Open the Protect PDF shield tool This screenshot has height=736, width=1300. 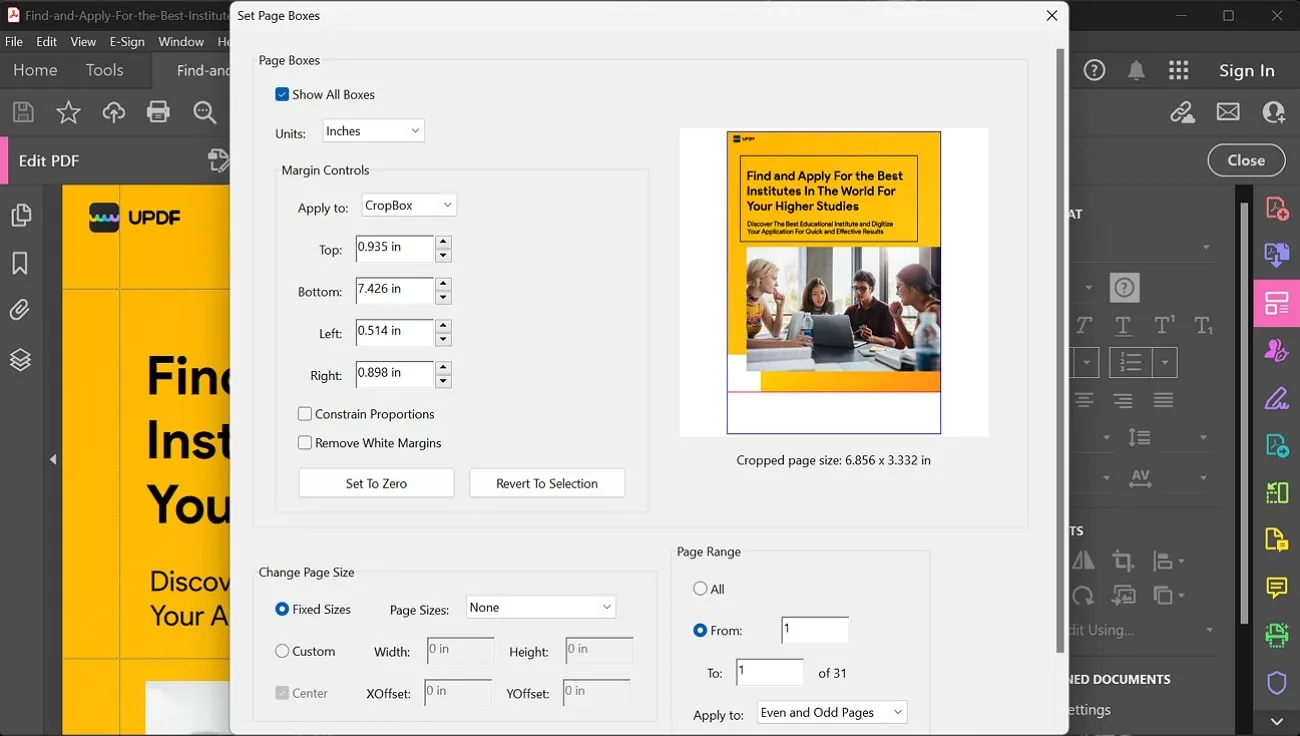point(1276,682)
